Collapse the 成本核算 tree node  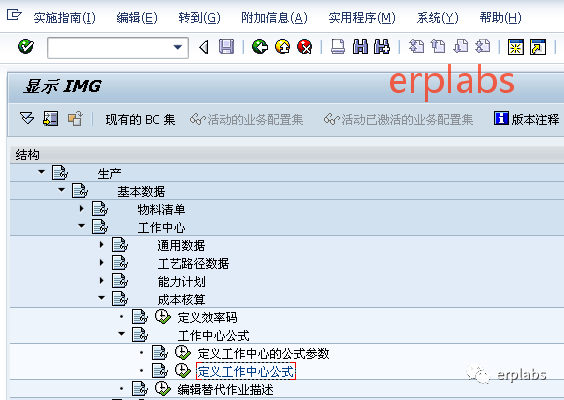(102, 297)
